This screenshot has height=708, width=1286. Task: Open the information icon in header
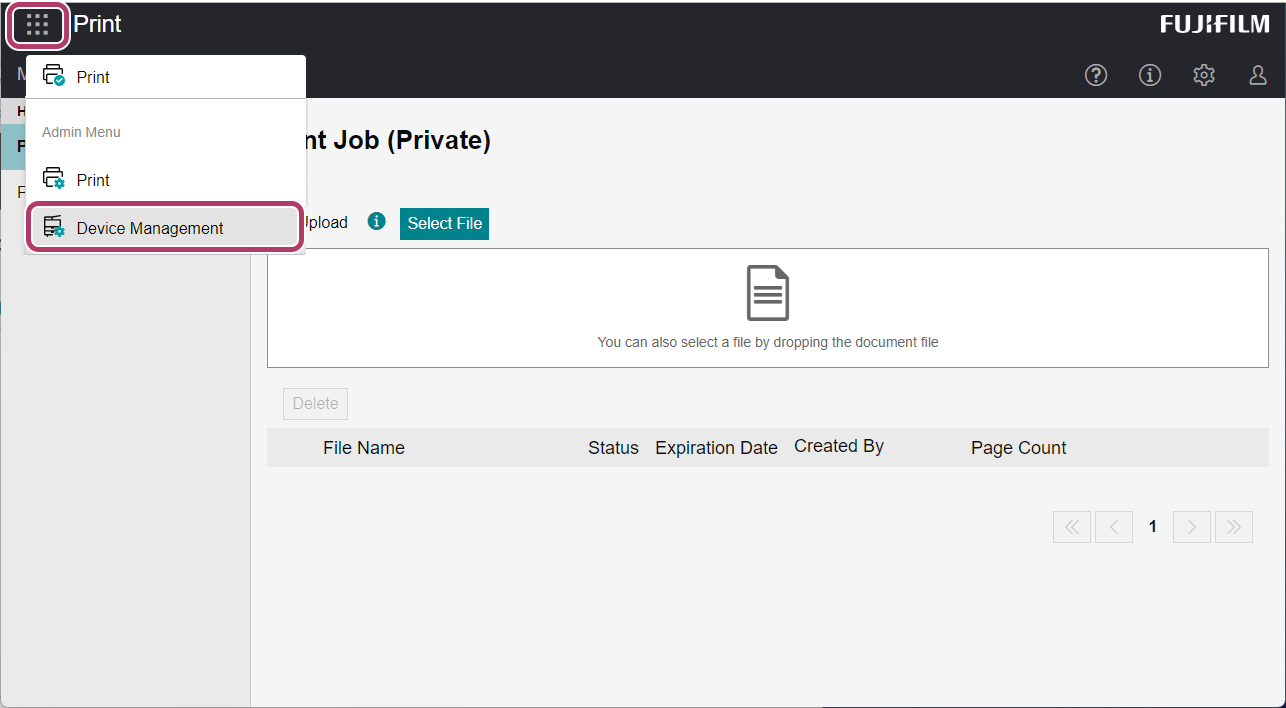1150,75
